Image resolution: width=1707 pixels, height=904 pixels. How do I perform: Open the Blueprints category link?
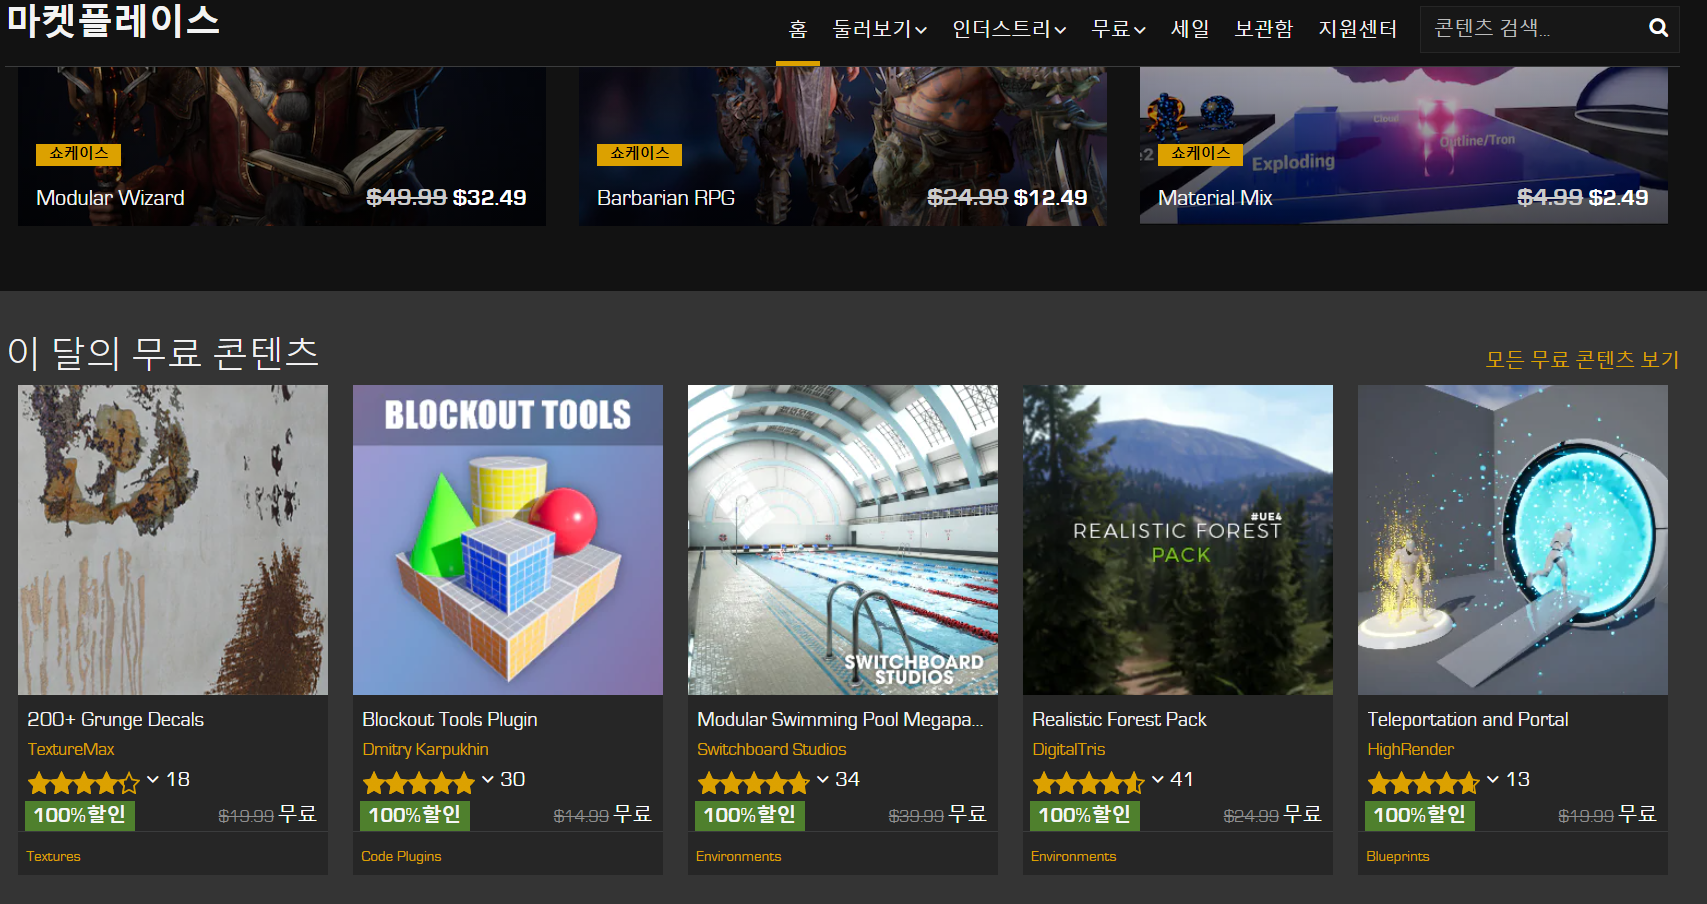tap(1397, 856)
